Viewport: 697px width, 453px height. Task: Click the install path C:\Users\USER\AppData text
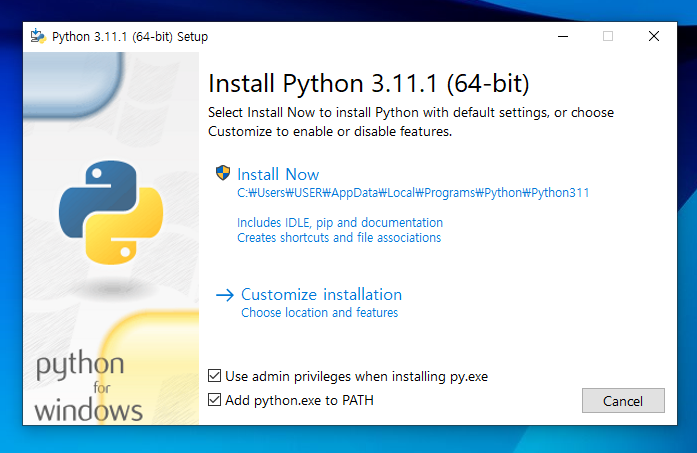coord(413,193)
